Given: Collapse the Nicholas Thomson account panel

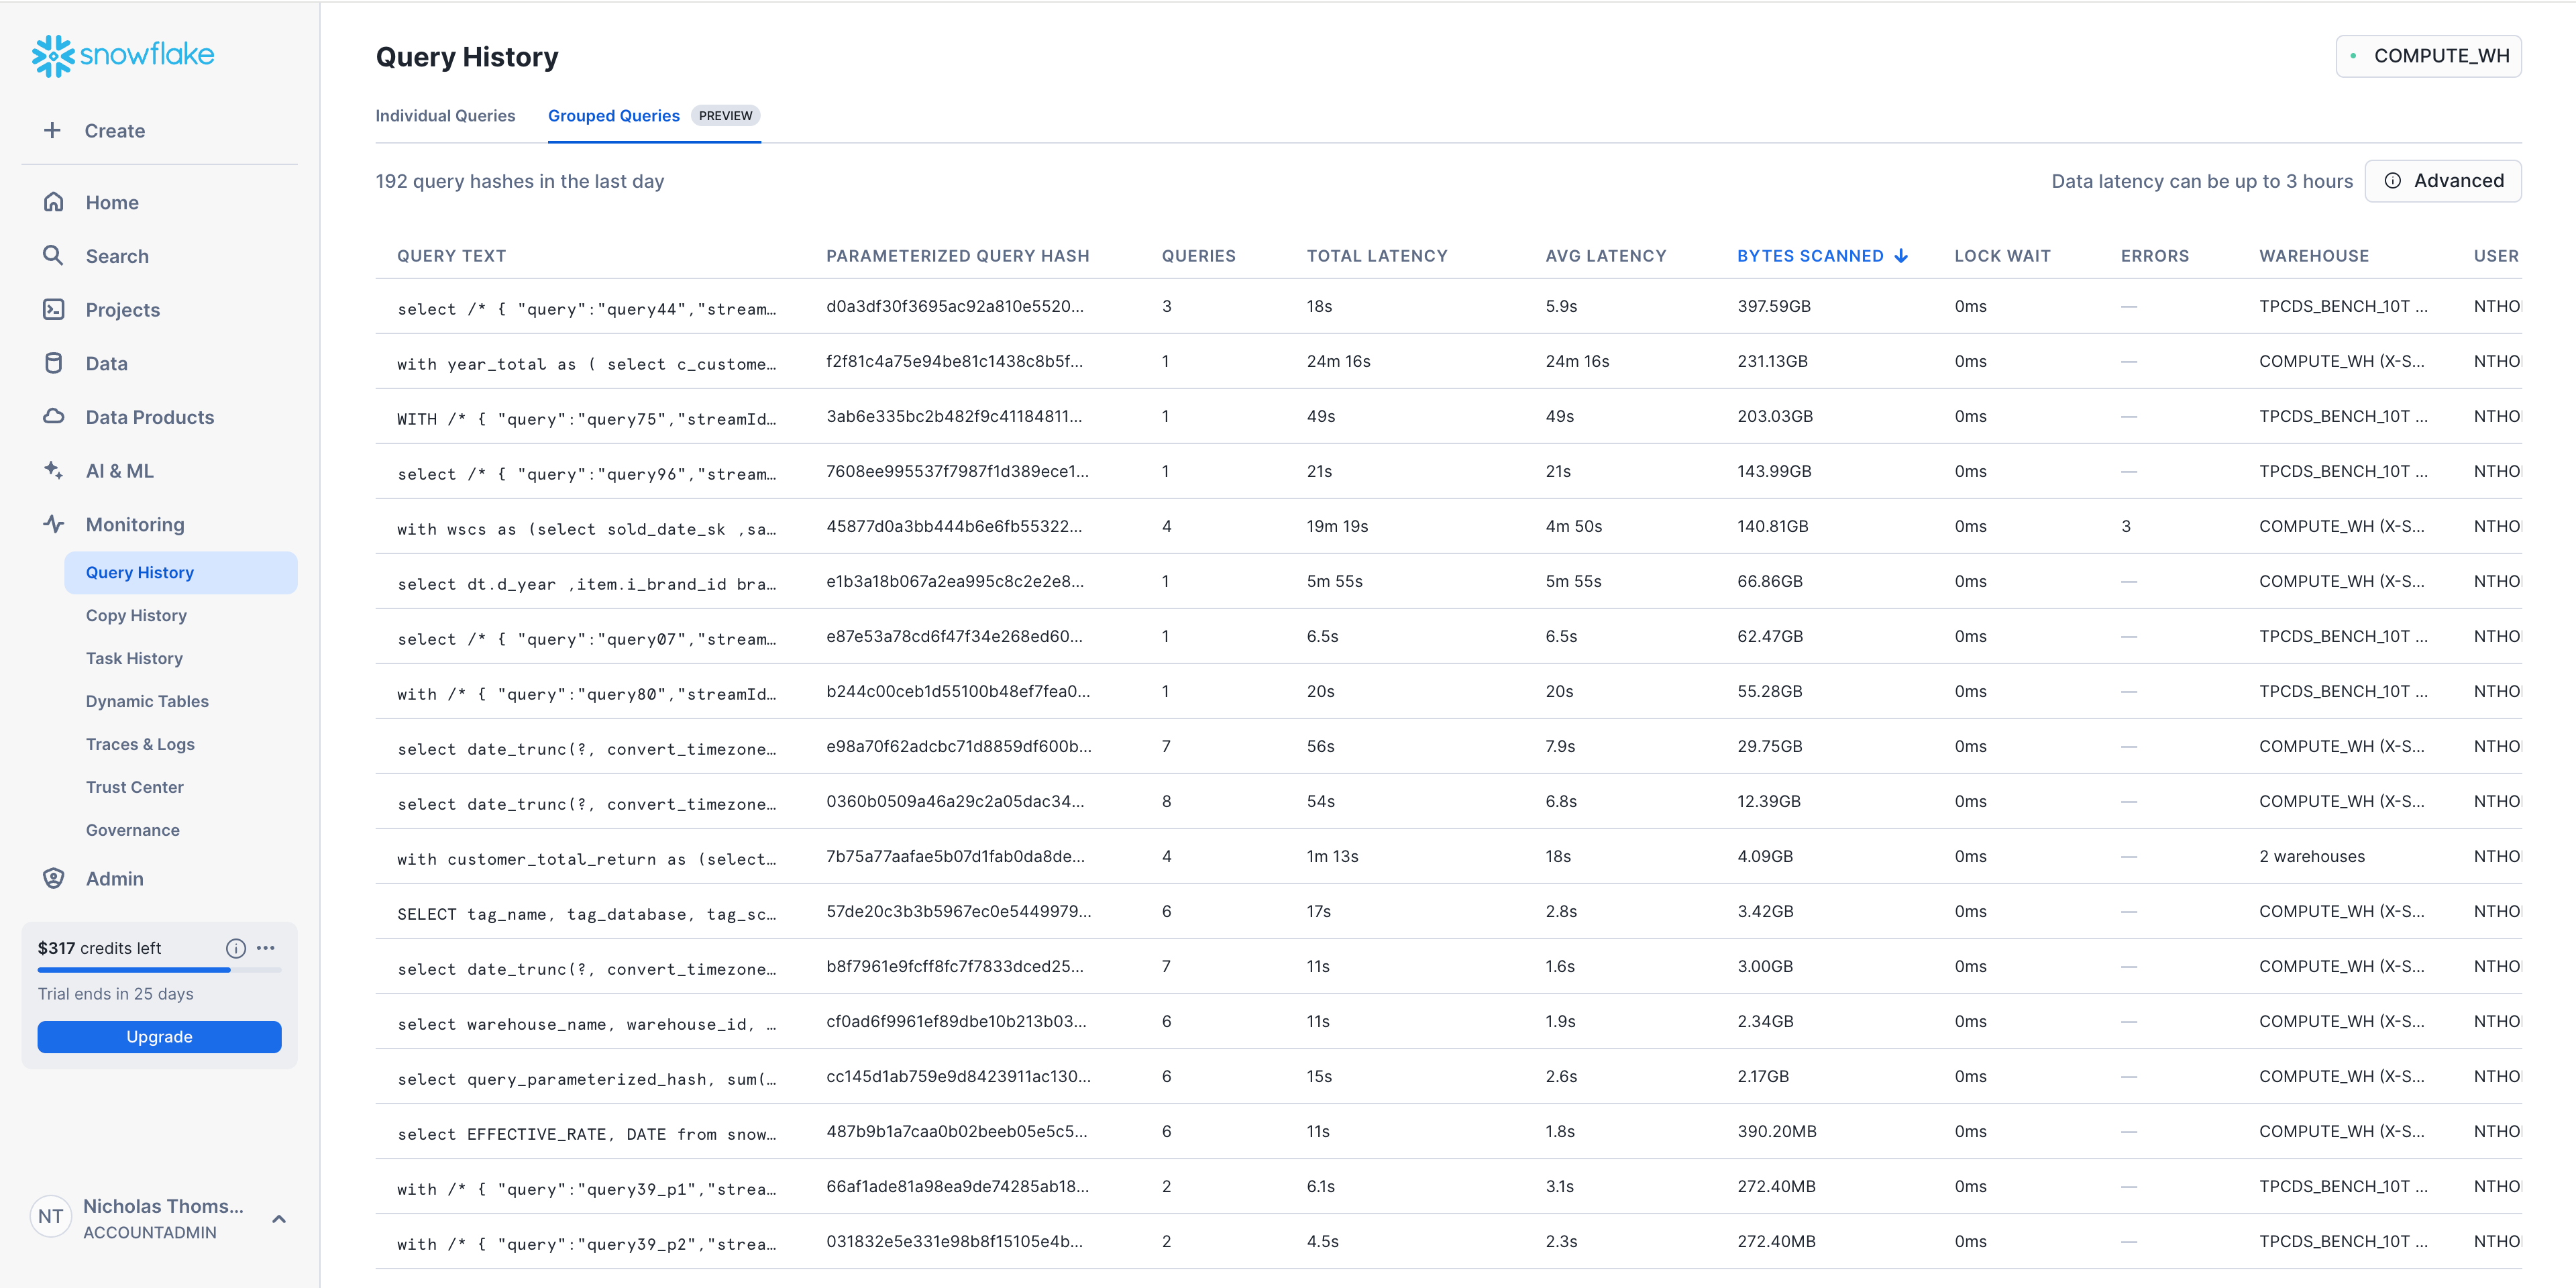Looking at the screenshot, I should (x=278, y=1219).
